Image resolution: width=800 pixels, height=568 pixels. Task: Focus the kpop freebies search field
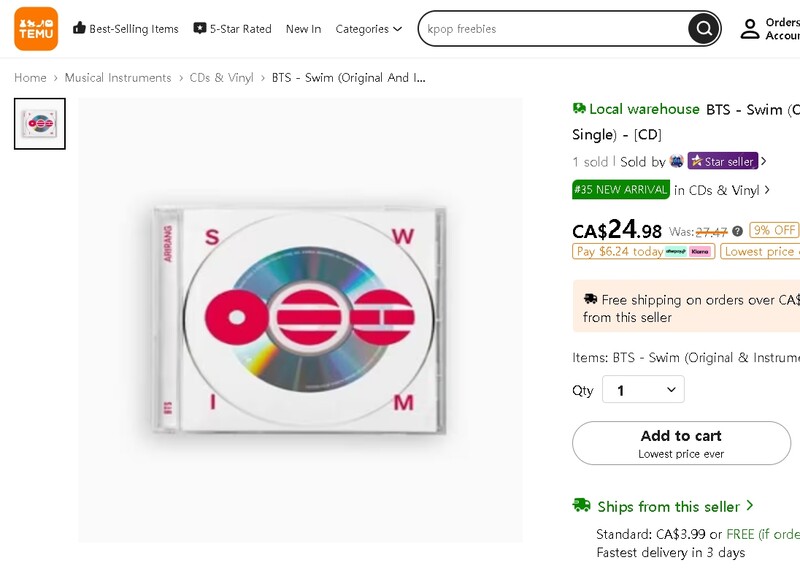pos(554,29)
